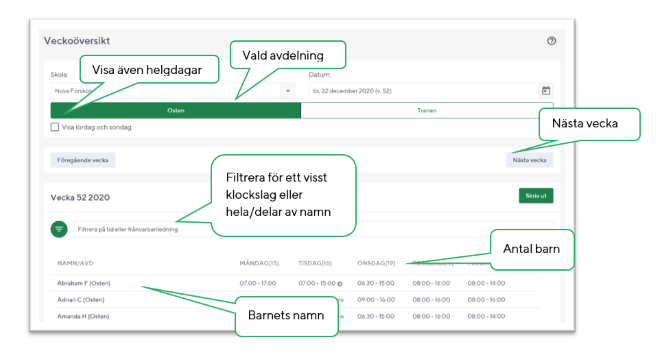Click the green Skriv ut button
The image size is (656, 364).
point(536,196)
